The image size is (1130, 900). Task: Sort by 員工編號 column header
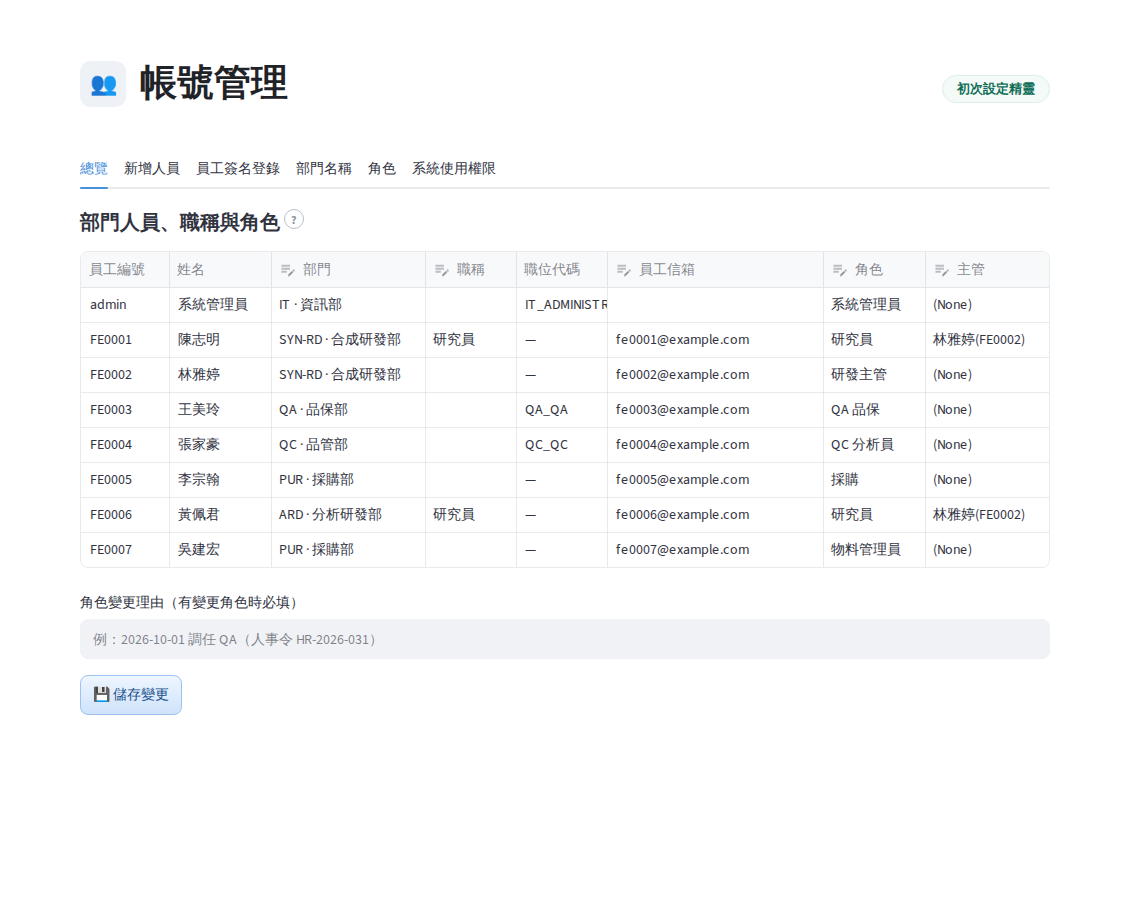[125, 269]
